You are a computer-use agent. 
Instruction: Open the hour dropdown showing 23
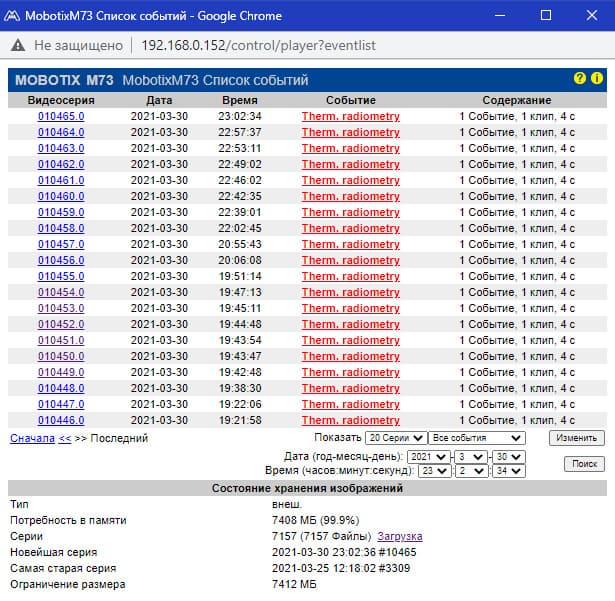pos(435,470)
